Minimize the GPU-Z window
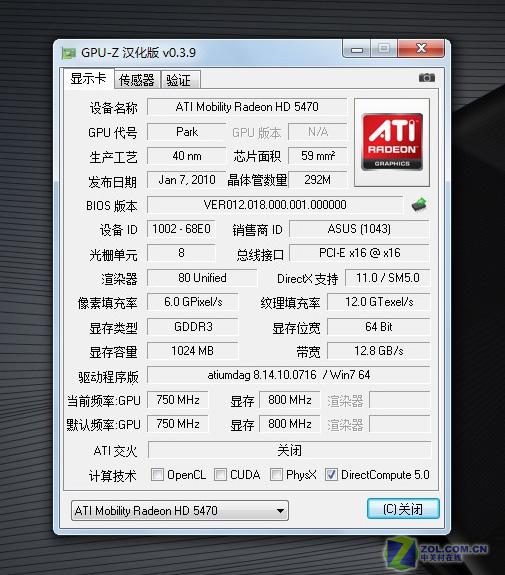 coord(356,49)
